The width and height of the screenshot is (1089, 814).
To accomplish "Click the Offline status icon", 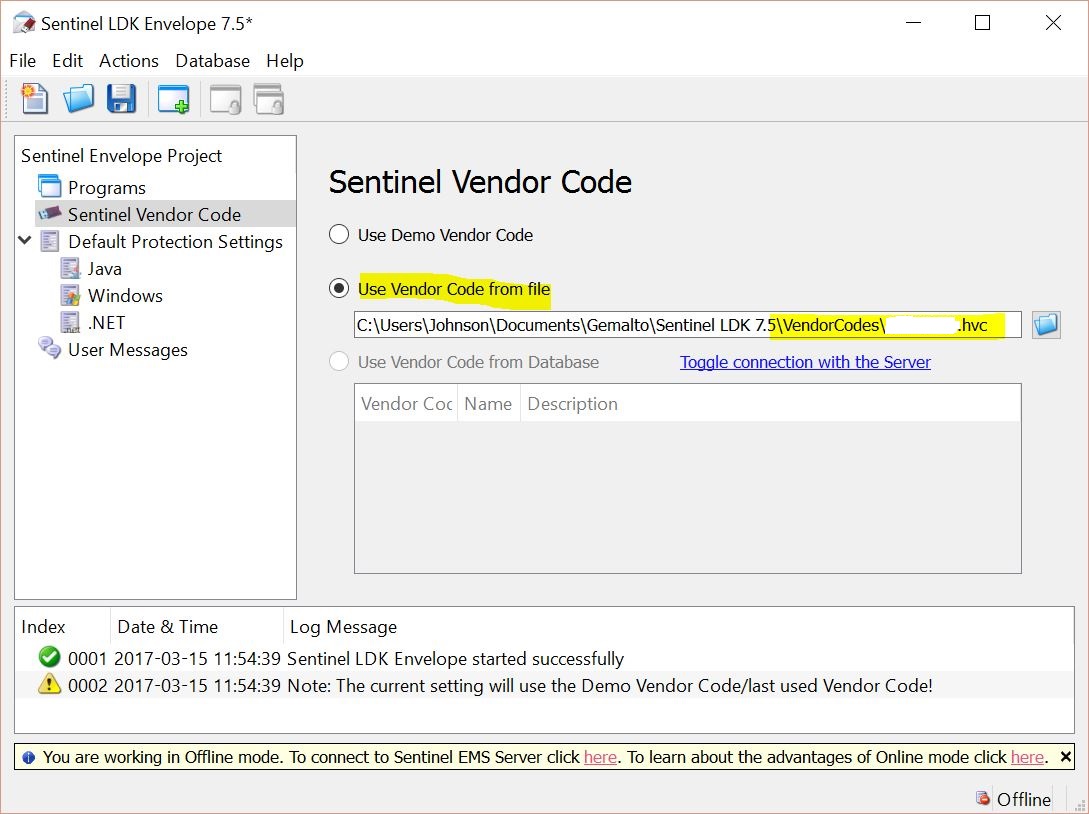I will click(984, 798).
